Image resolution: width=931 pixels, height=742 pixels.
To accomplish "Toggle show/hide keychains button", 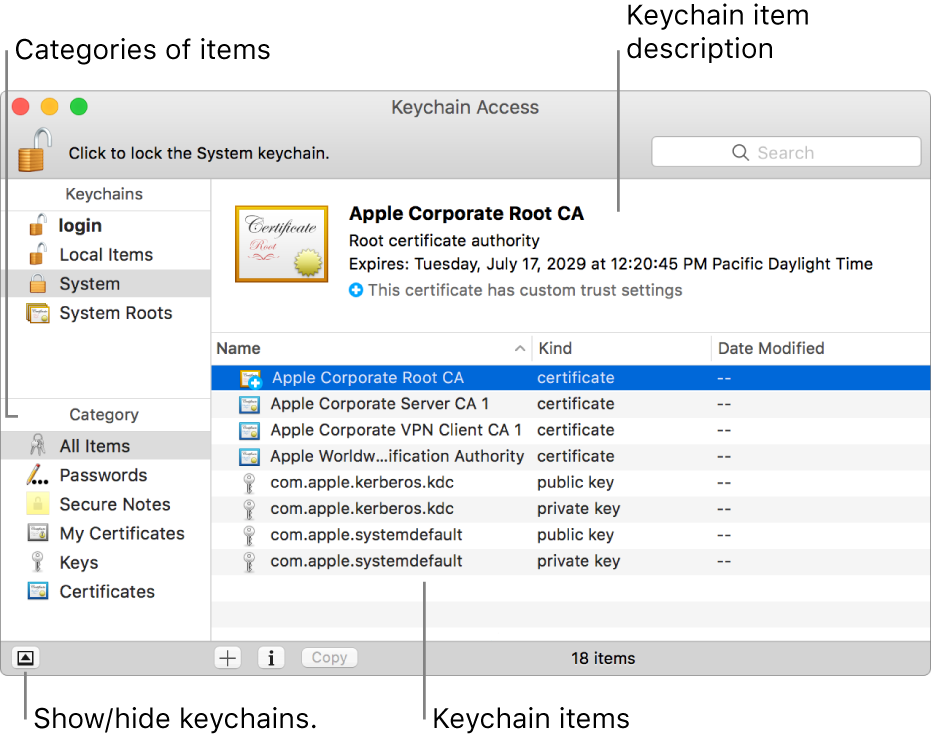I will [25, 658].
